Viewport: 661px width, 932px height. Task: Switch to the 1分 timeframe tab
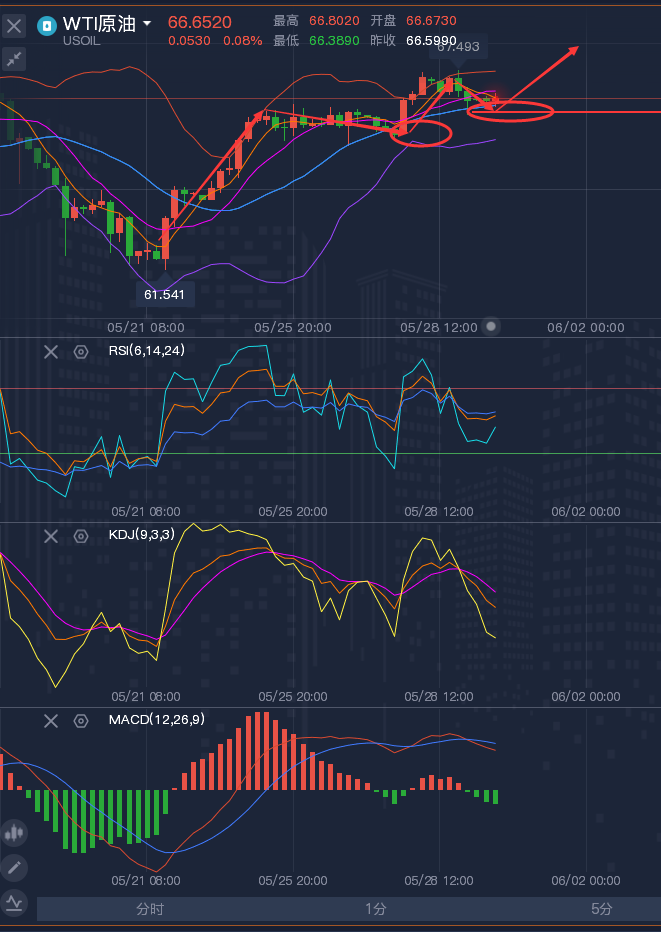pyautogui.click(x=375, y=909)
